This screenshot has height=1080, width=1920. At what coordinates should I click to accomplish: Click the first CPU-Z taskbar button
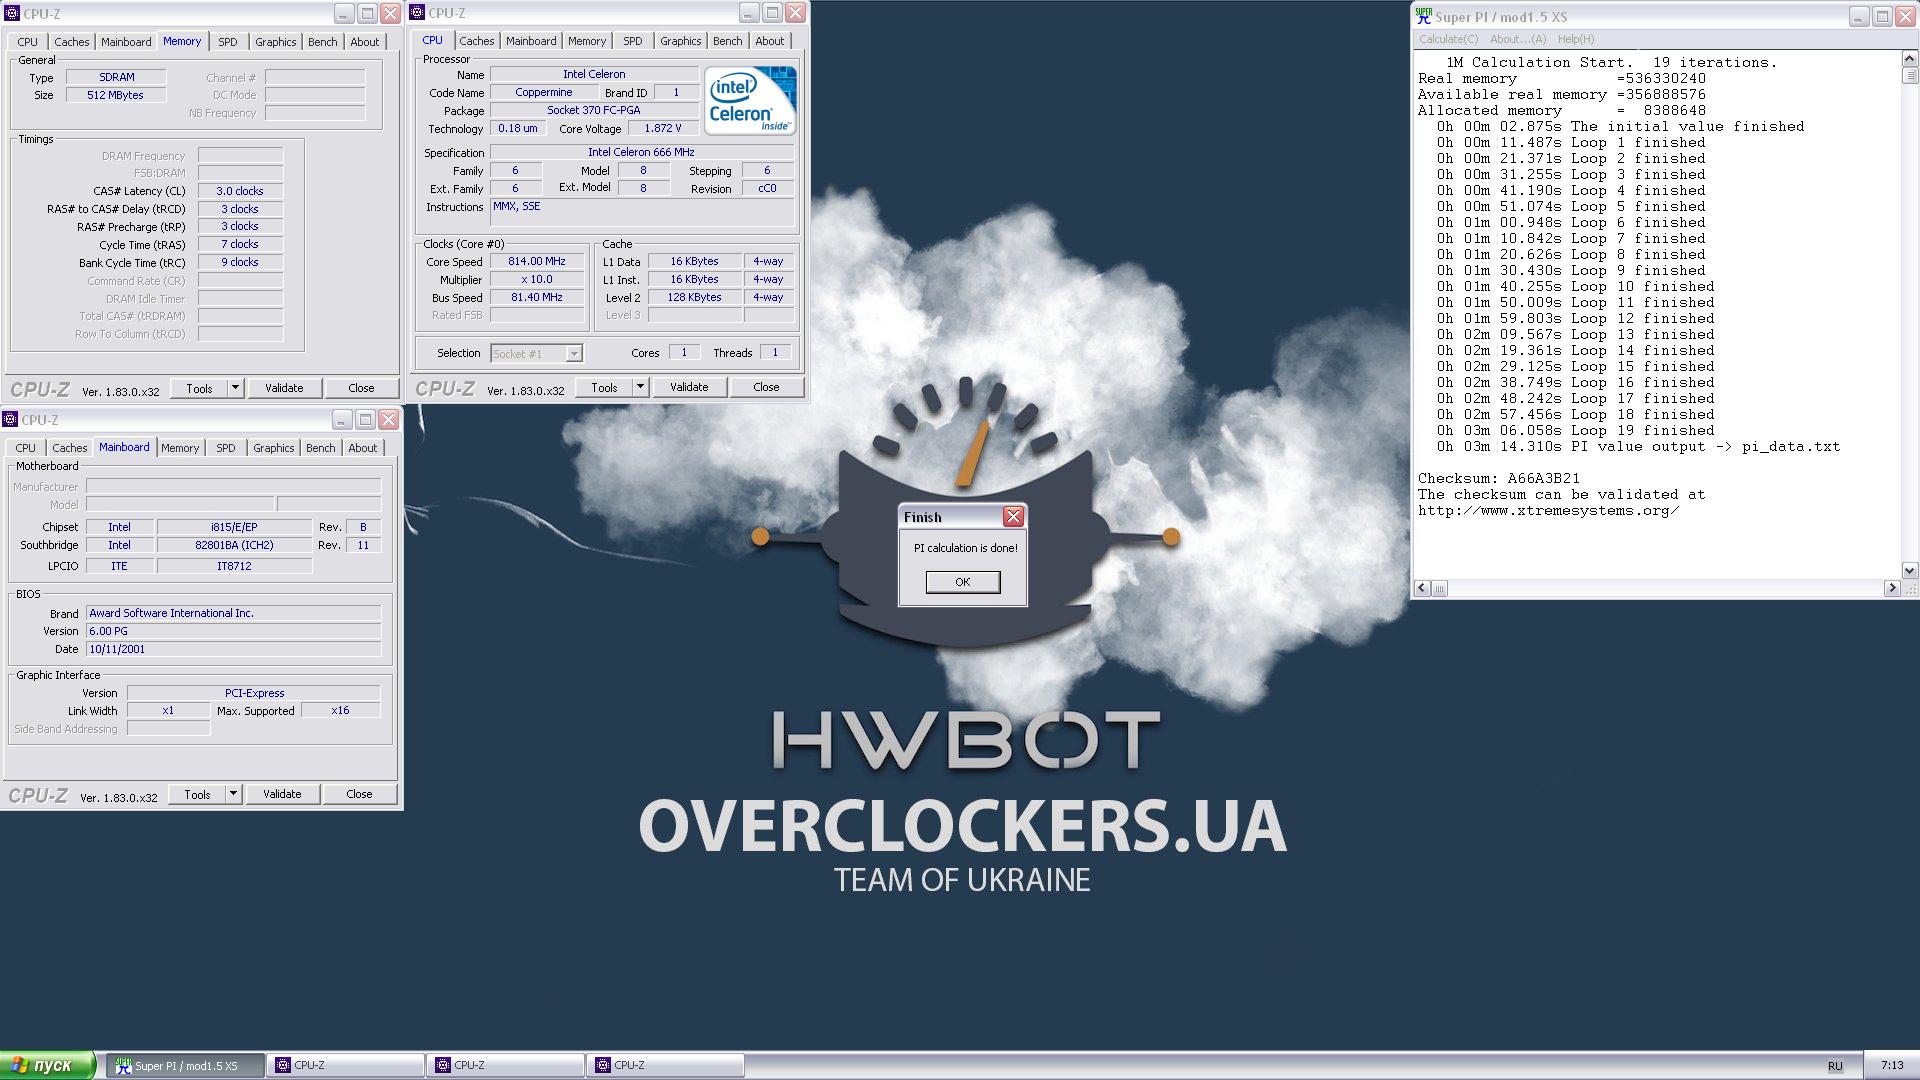click(346, 1066)
